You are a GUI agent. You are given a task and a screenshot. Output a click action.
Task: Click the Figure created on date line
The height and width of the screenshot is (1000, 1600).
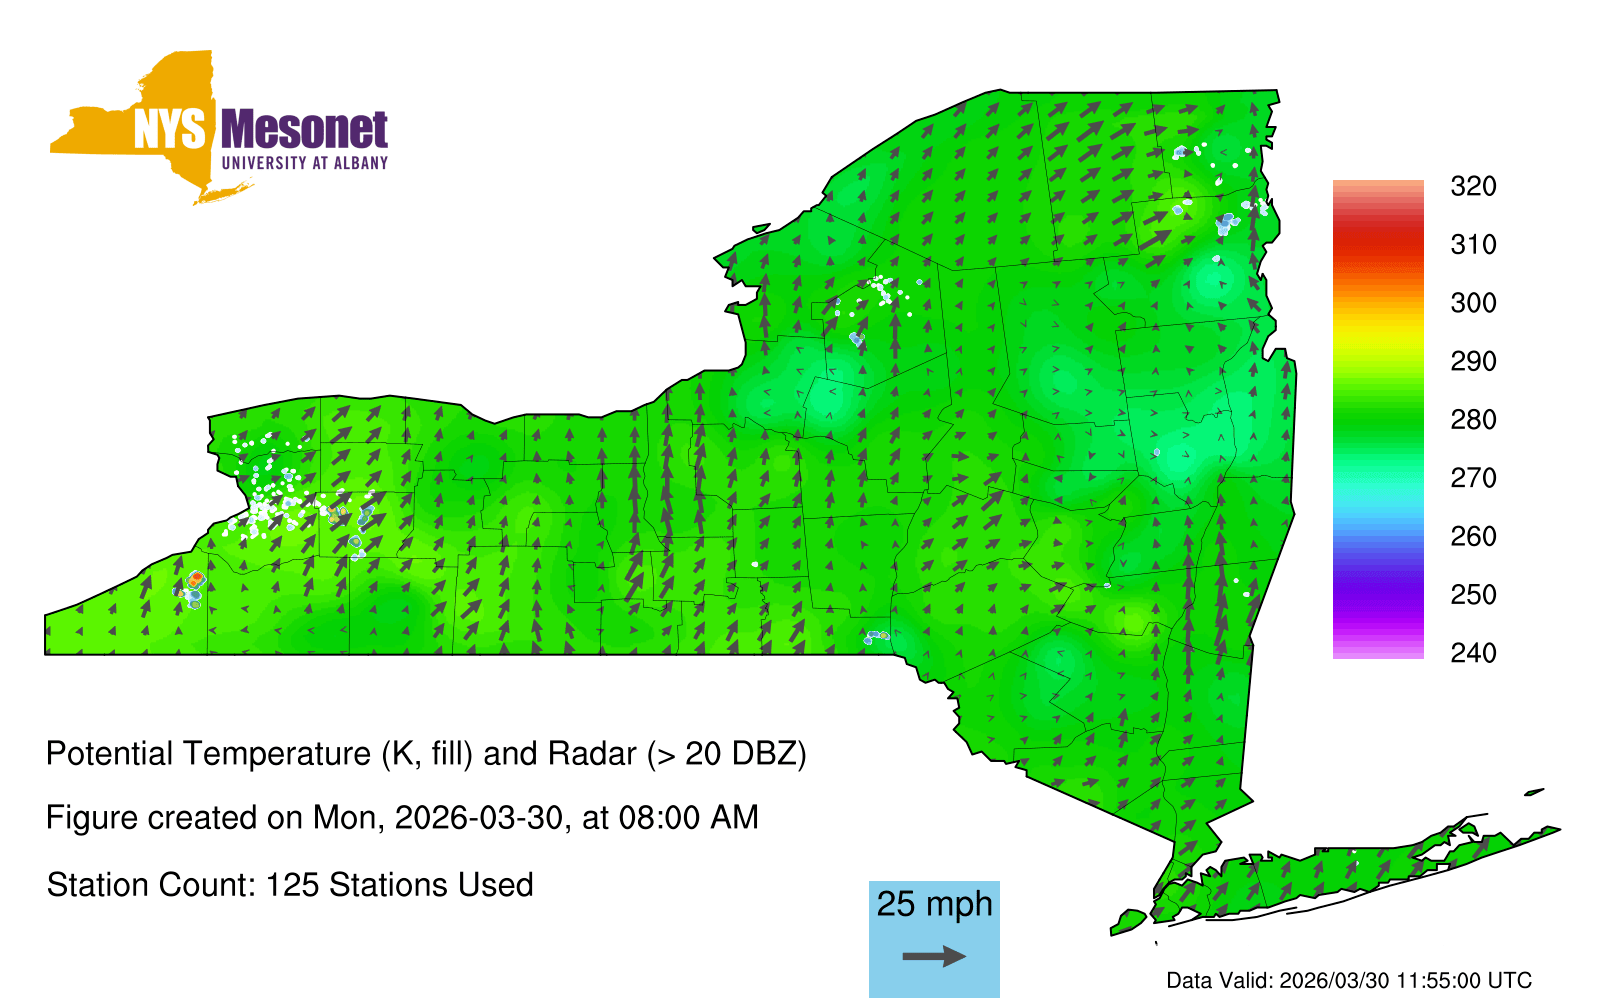coord(402,818)
